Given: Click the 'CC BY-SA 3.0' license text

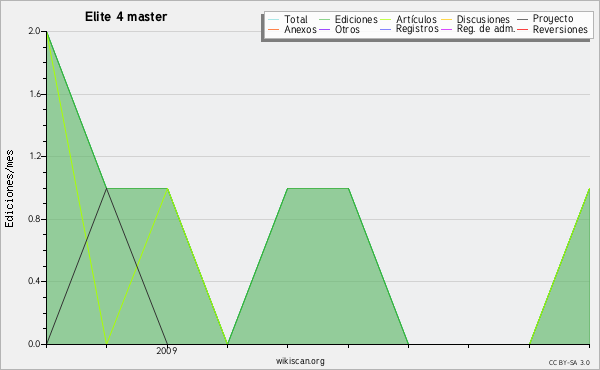Looking at the screenshot, I should click(x=569, y=363).
